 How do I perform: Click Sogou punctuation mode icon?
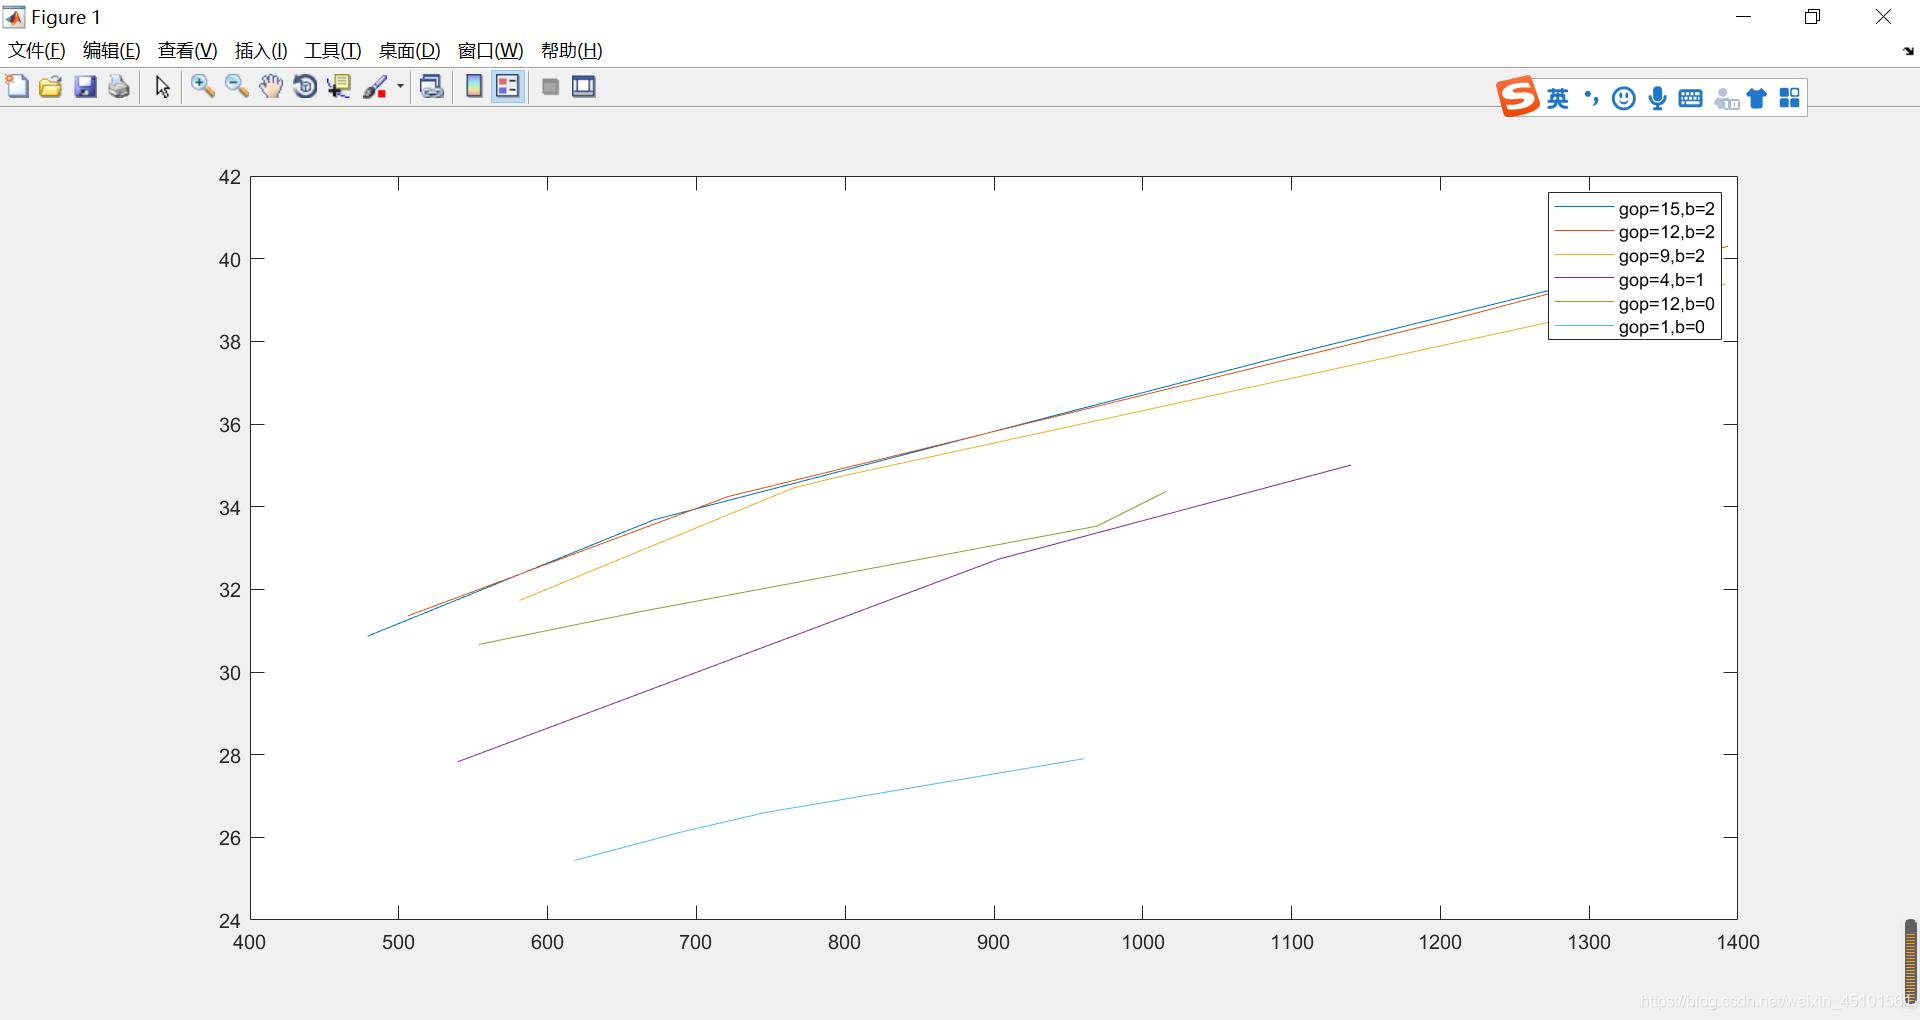point(1591,98)
